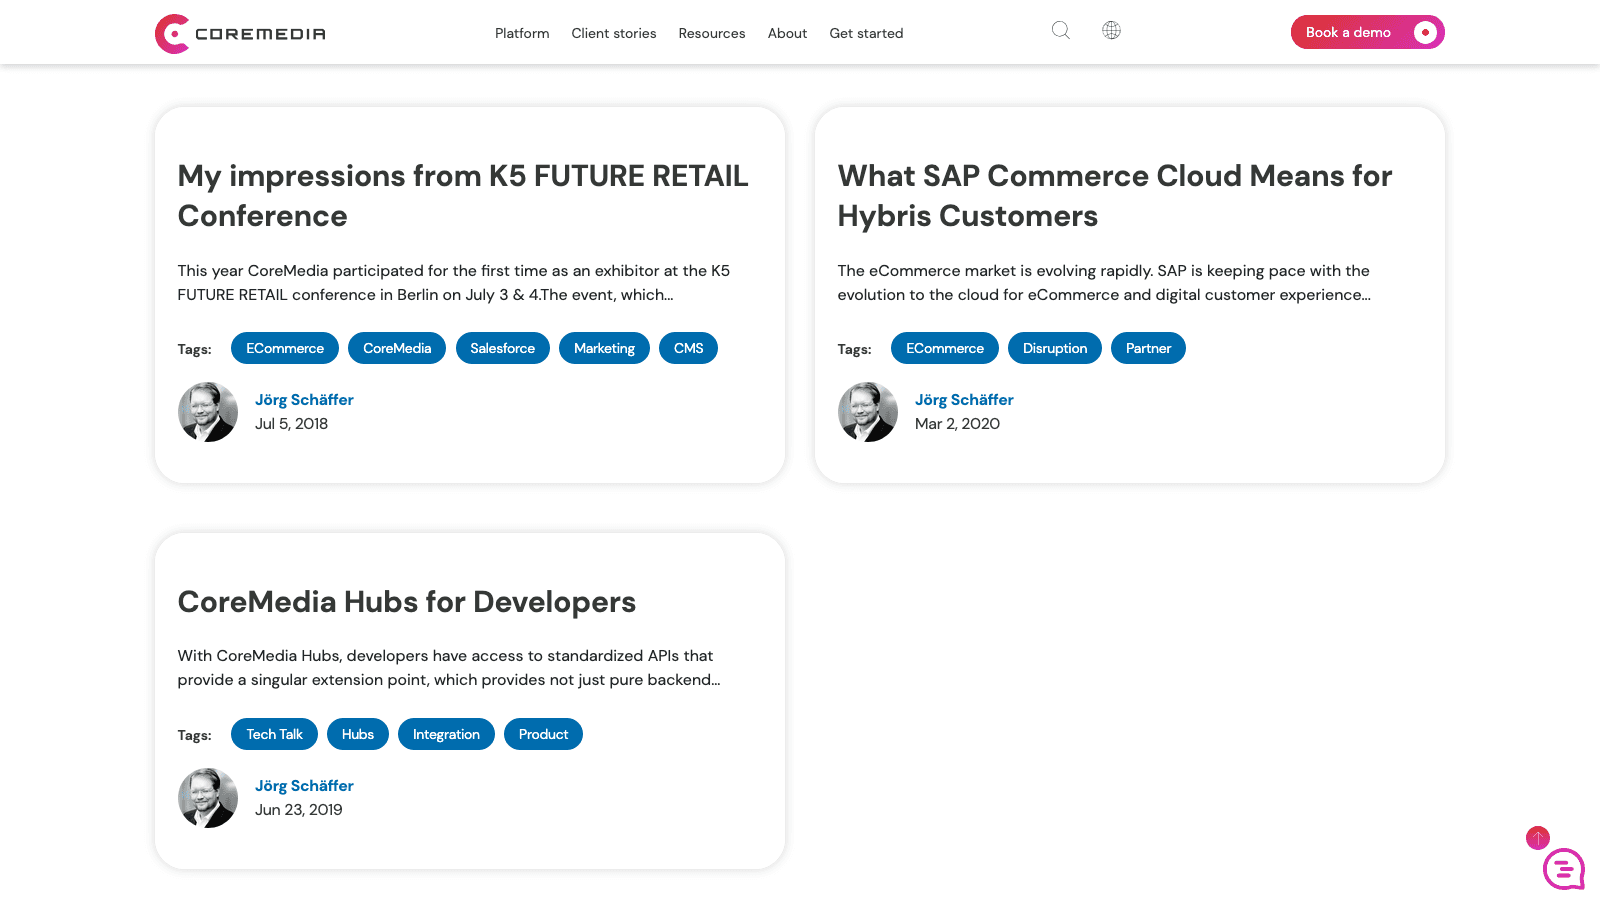Select the Integration tag
This screenshot has height=900, width=1600.
[446, 734]
